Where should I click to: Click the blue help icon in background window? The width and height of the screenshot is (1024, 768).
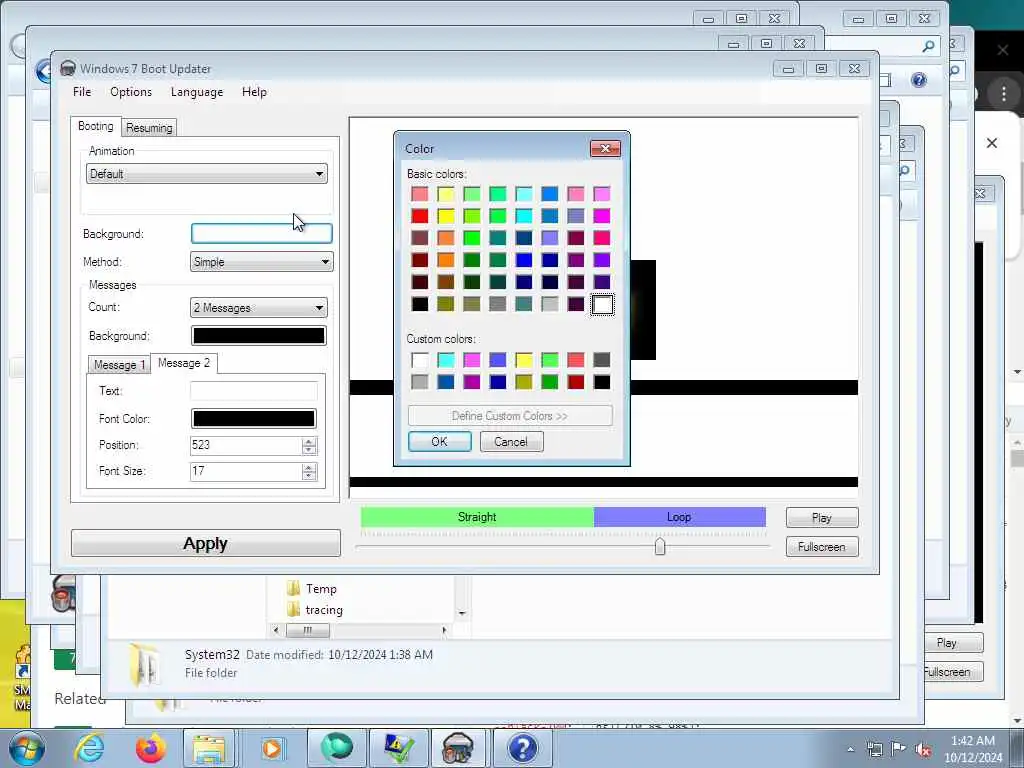pos(919,80)
